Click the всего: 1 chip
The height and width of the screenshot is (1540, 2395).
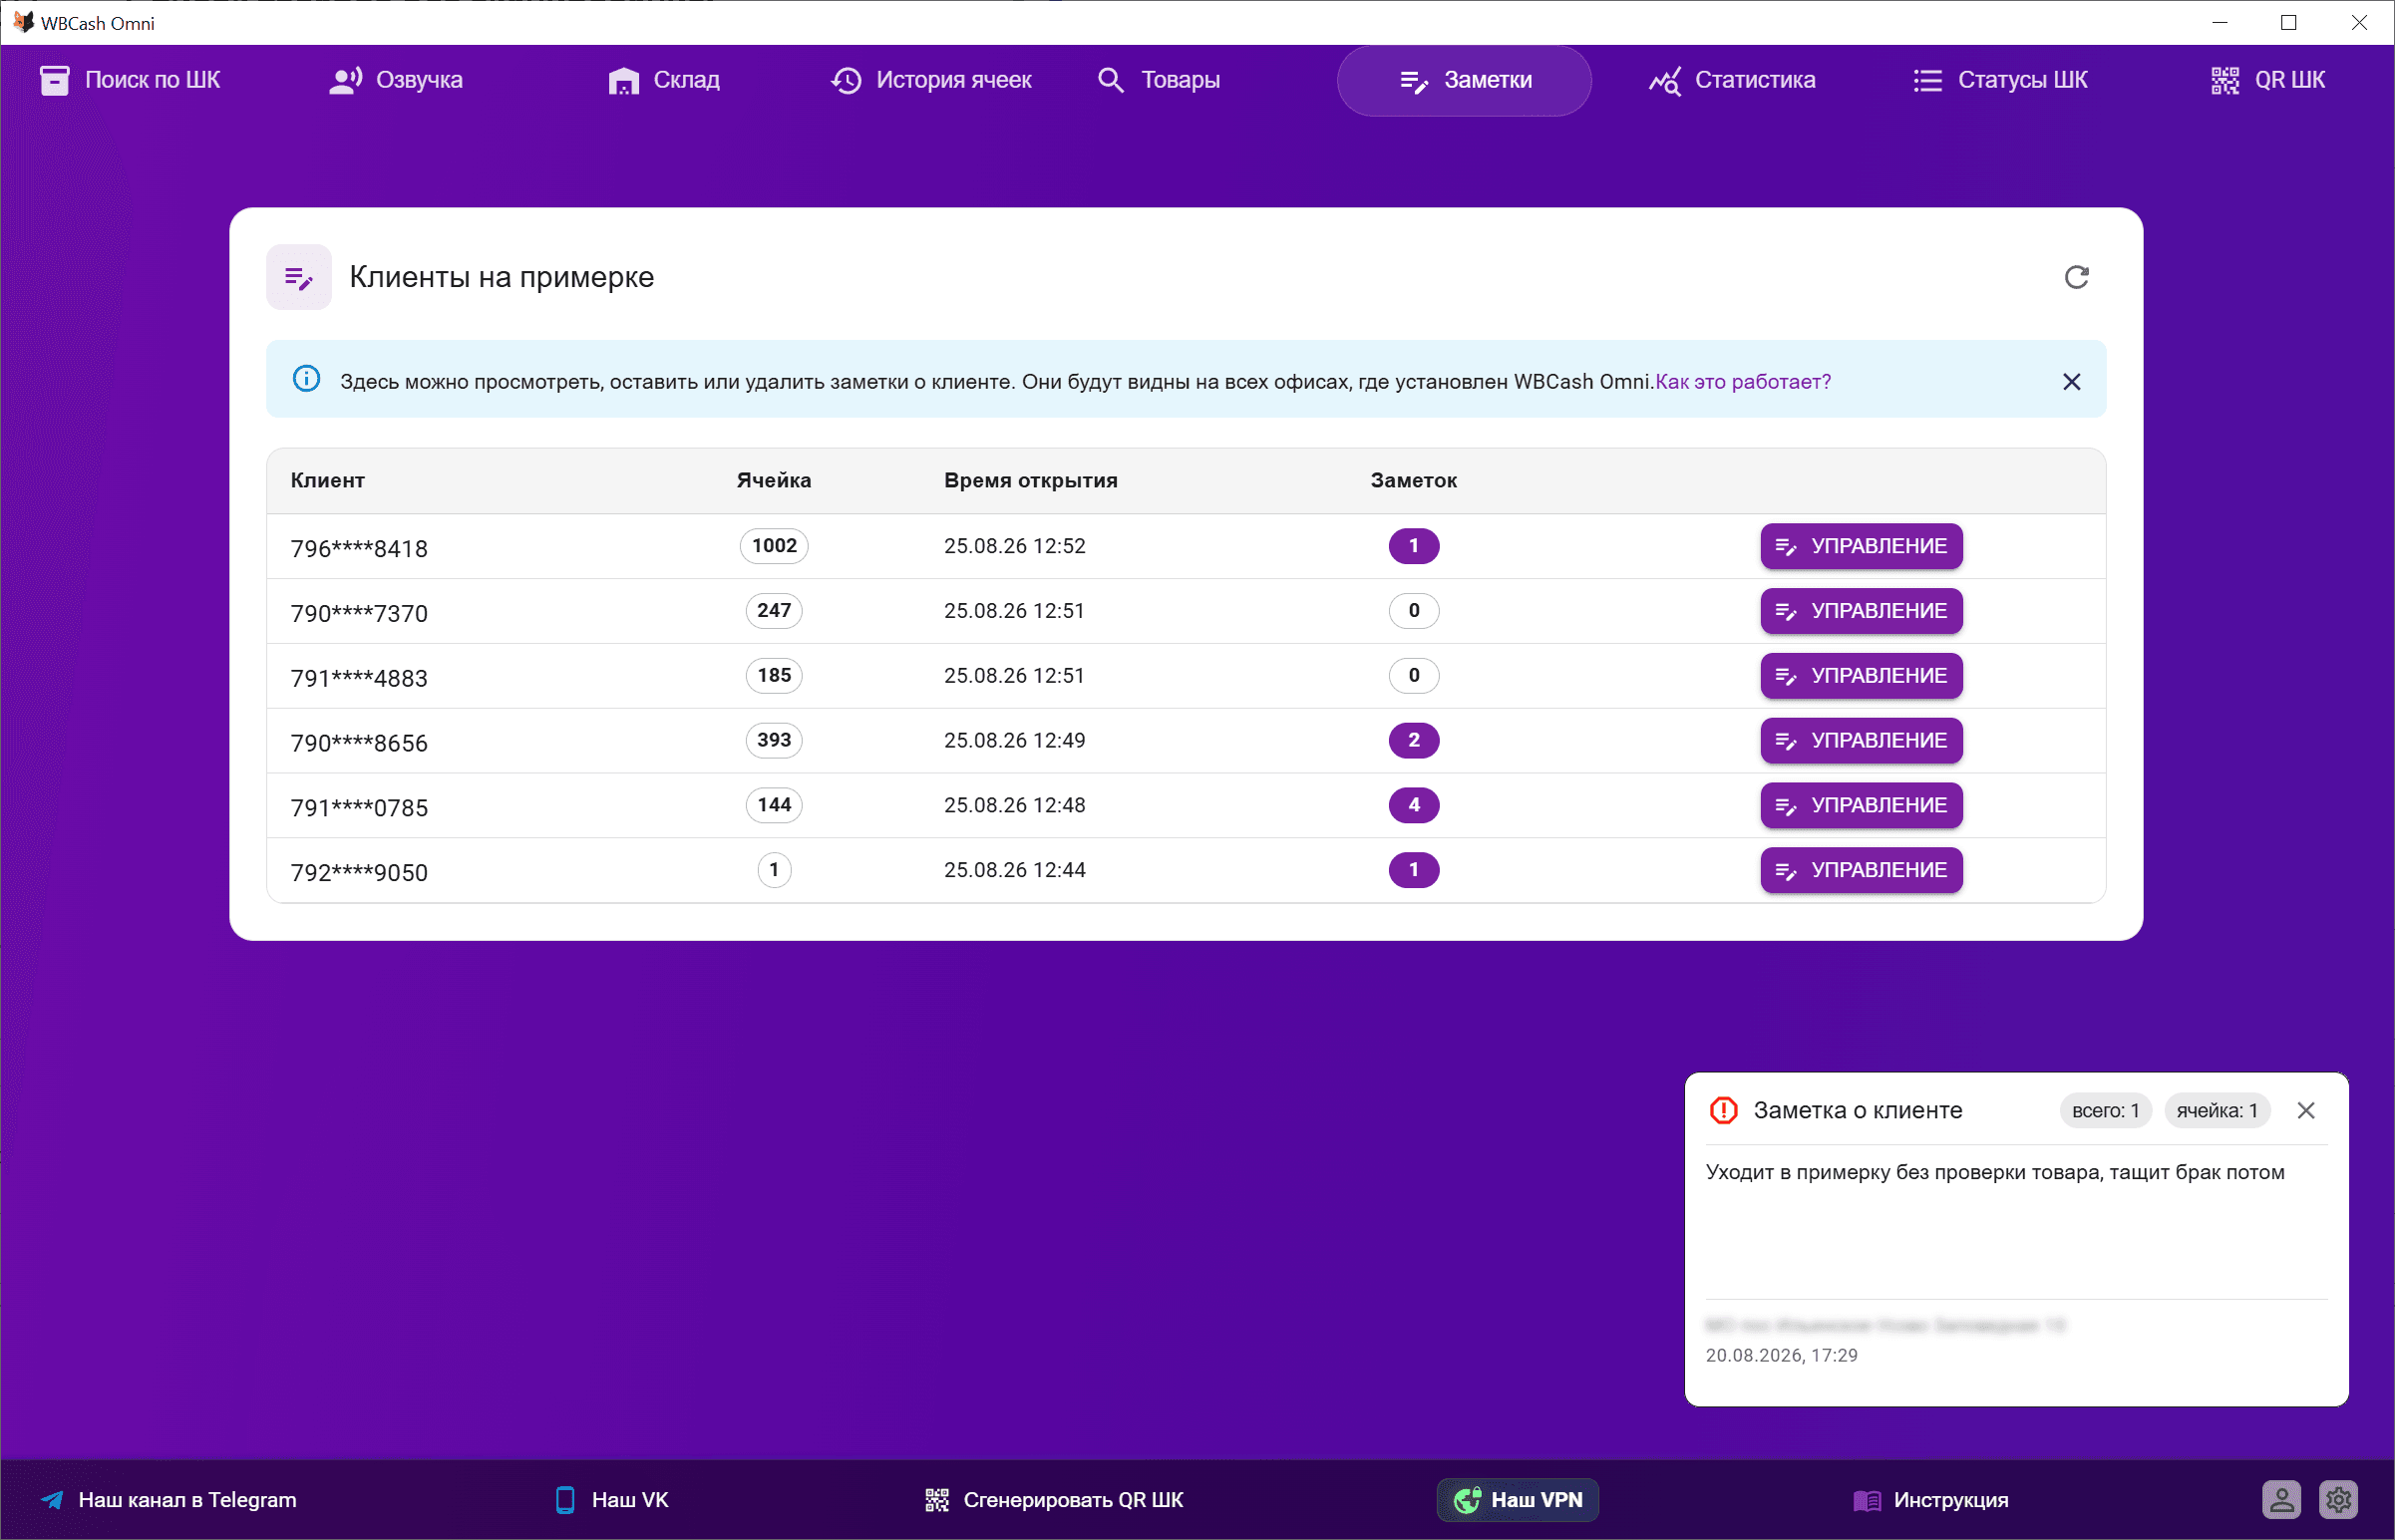pyautogui.click(x=2105, y=1111)
